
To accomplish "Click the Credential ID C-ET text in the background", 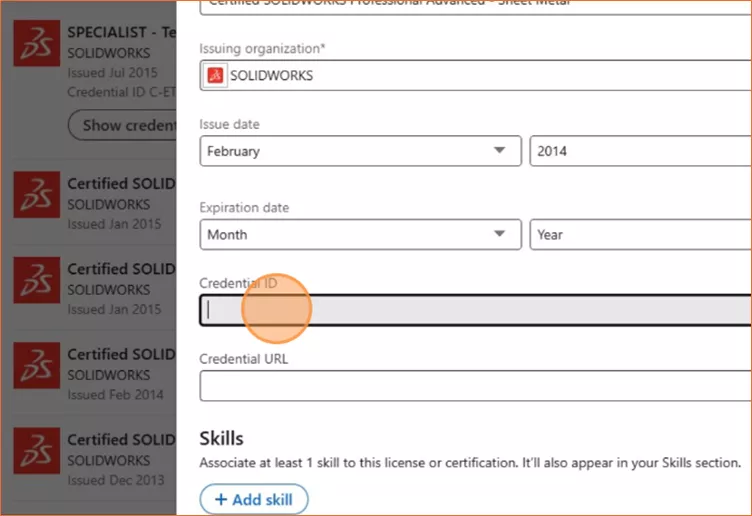I will (122, 92).
